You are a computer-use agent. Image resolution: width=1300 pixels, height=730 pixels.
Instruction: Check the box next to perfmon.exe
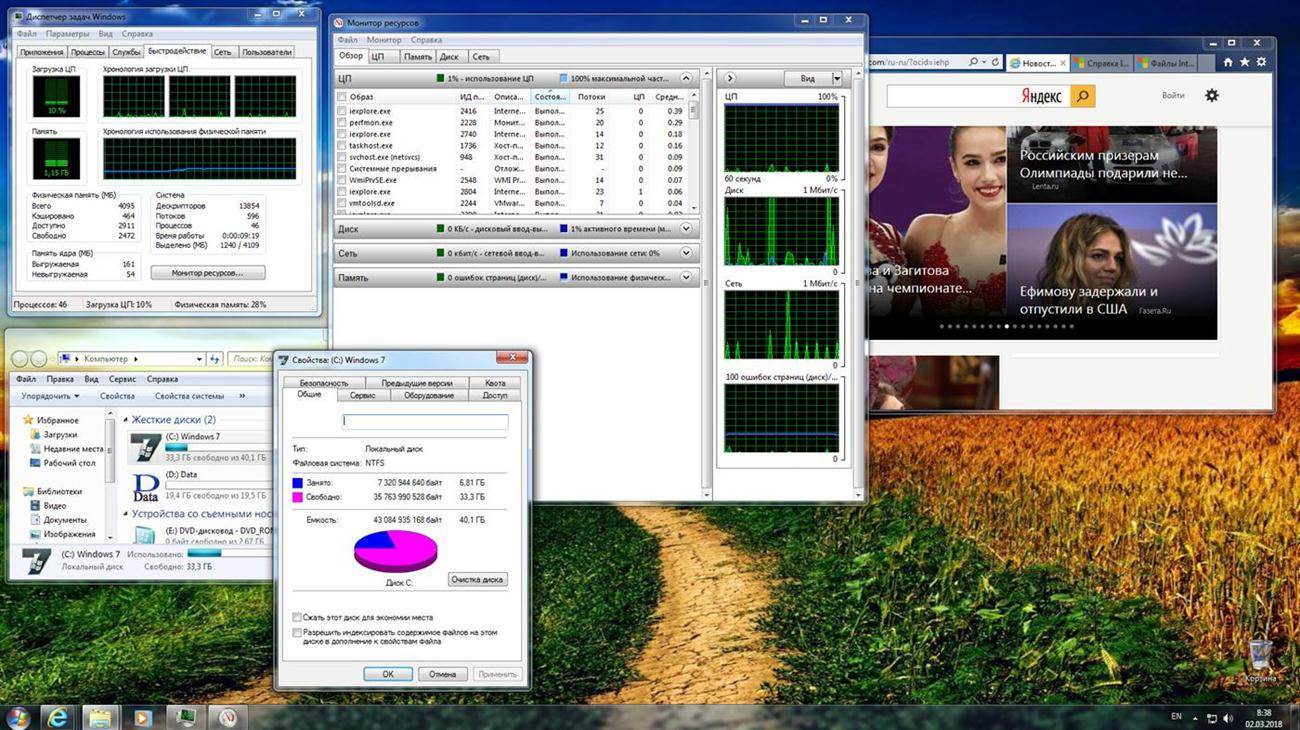[x=341, y=122]
